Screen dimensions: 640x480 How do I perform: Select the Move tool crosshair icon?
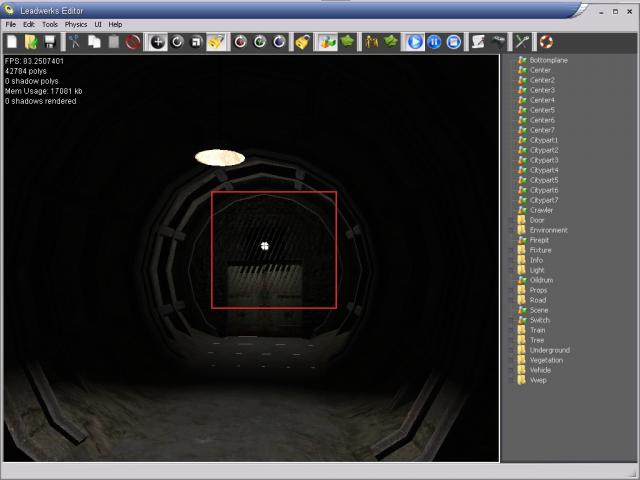tap(157, 42)
